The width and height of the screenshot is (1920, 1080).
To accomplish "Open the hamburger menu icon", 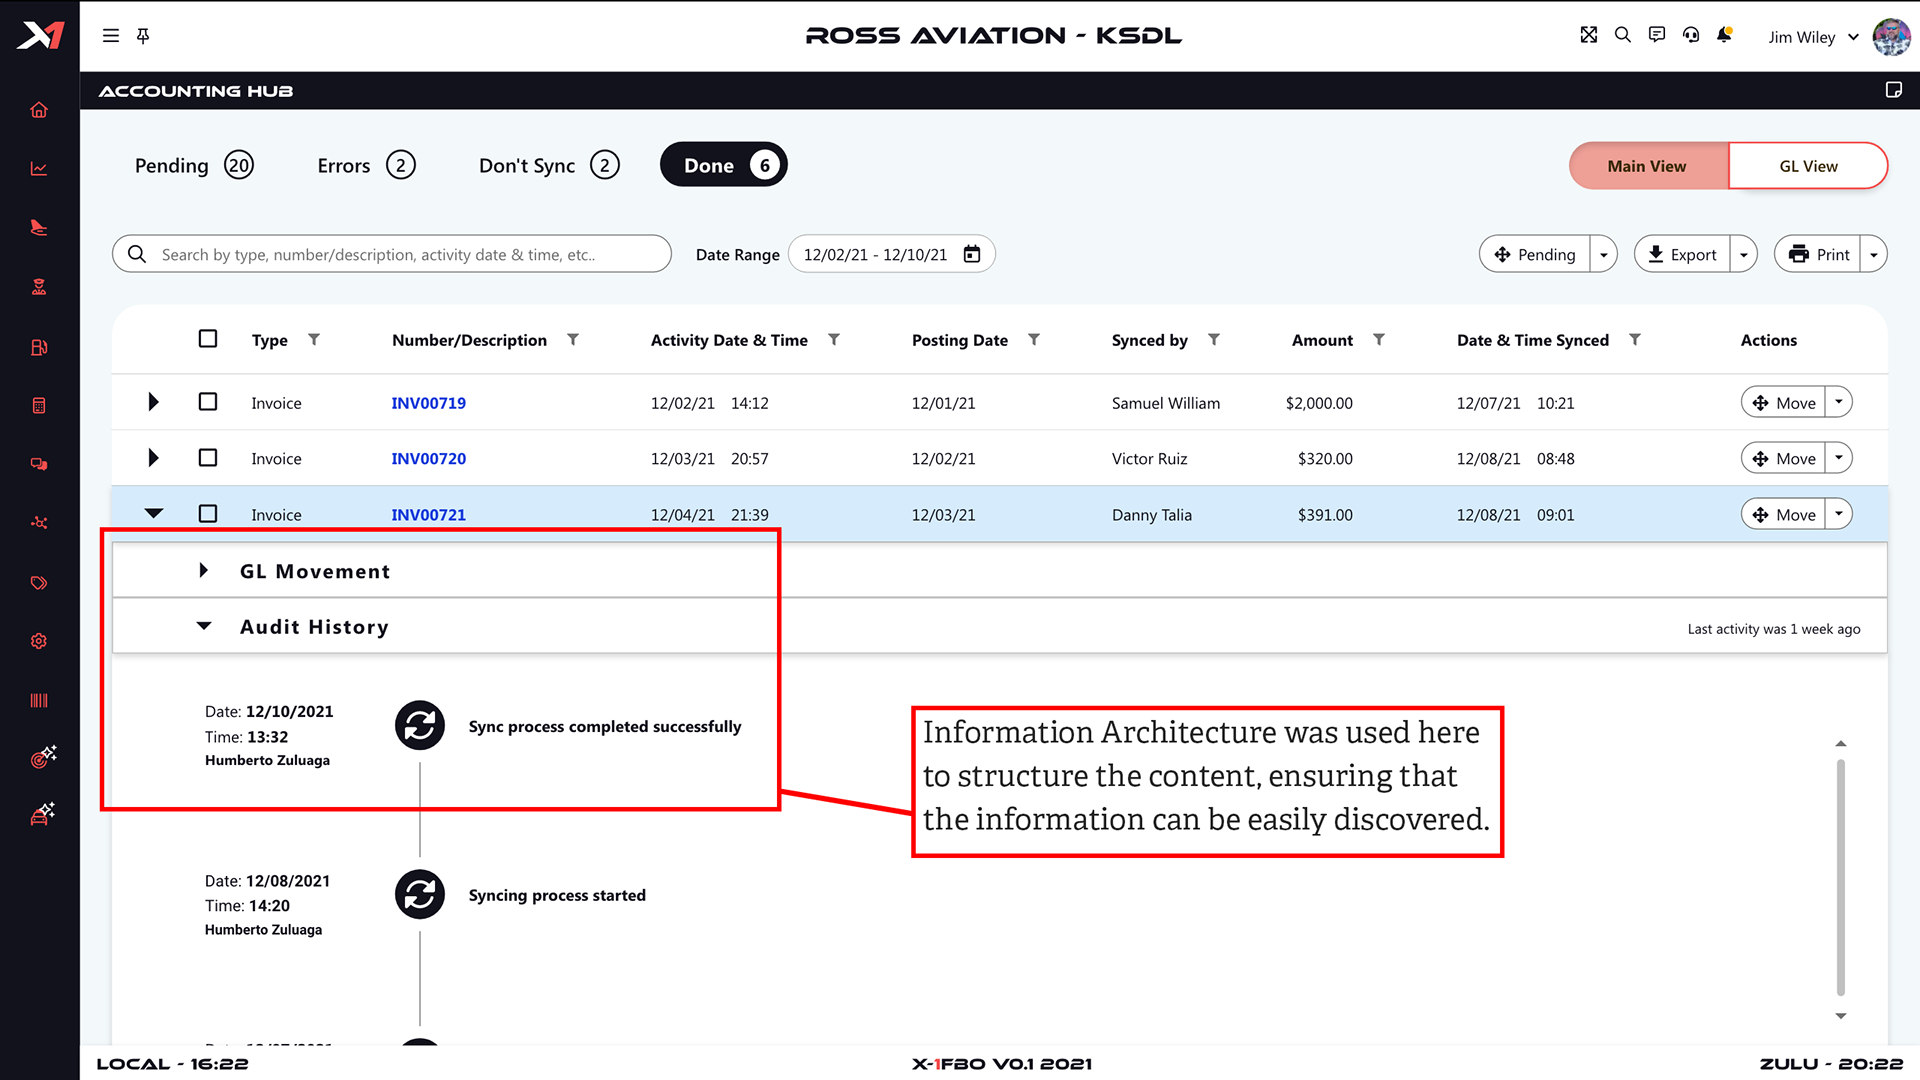I will (x=111, y=36).
